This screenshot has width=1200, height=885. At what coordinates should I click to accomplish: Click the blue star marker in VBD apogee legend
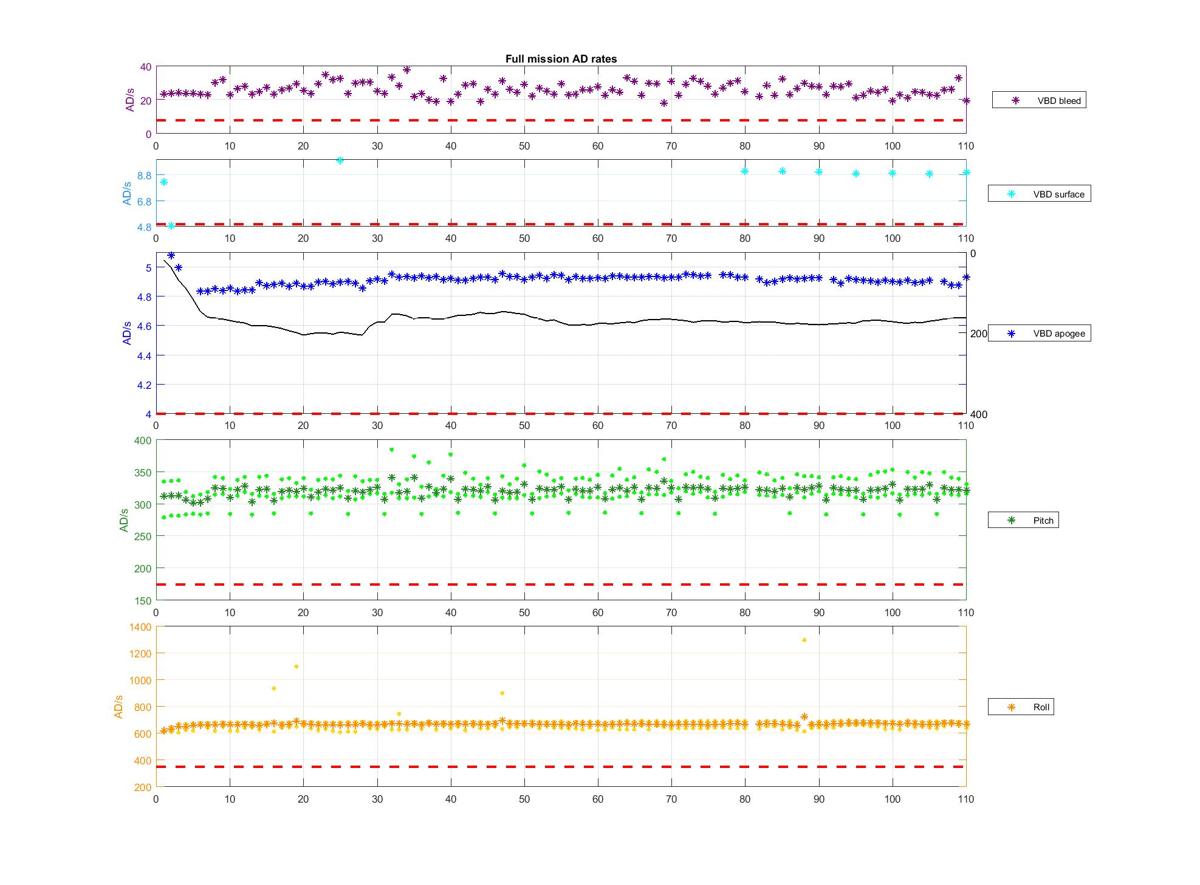pyautogui.click(x=1012, y=334)
